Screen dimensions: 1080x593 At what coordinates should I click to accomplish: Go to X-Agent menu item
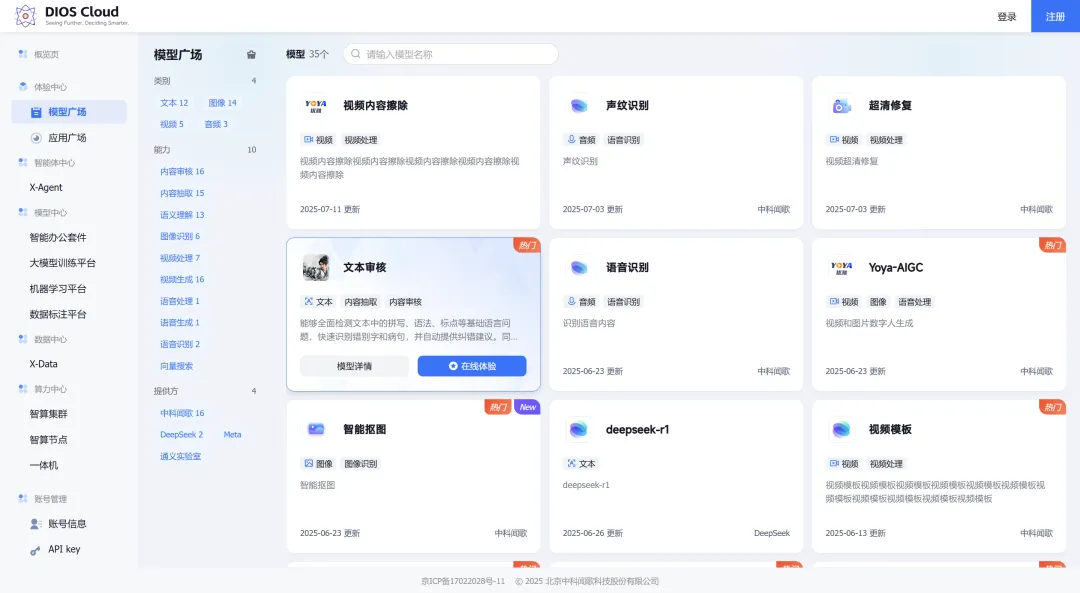[46, 187]
